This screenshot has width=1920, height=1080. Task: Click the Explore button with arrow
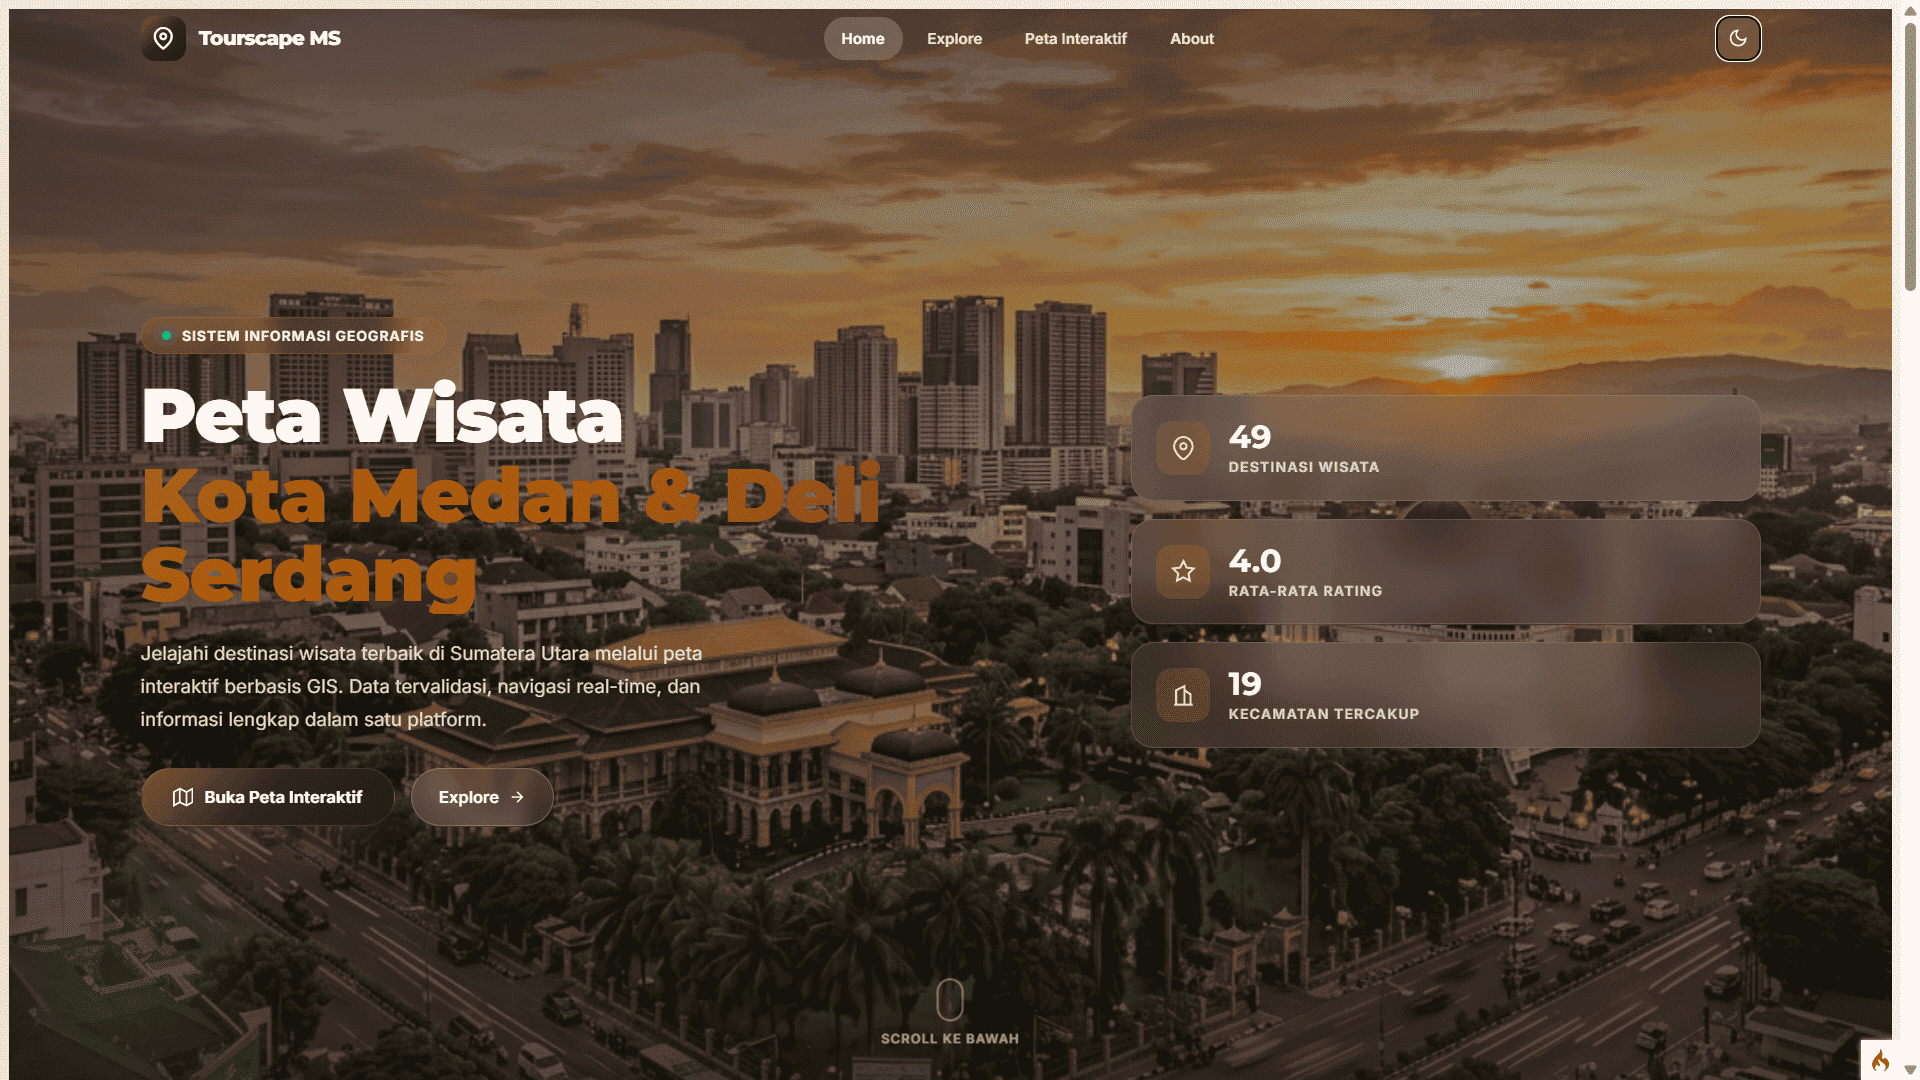coord(482,797)
